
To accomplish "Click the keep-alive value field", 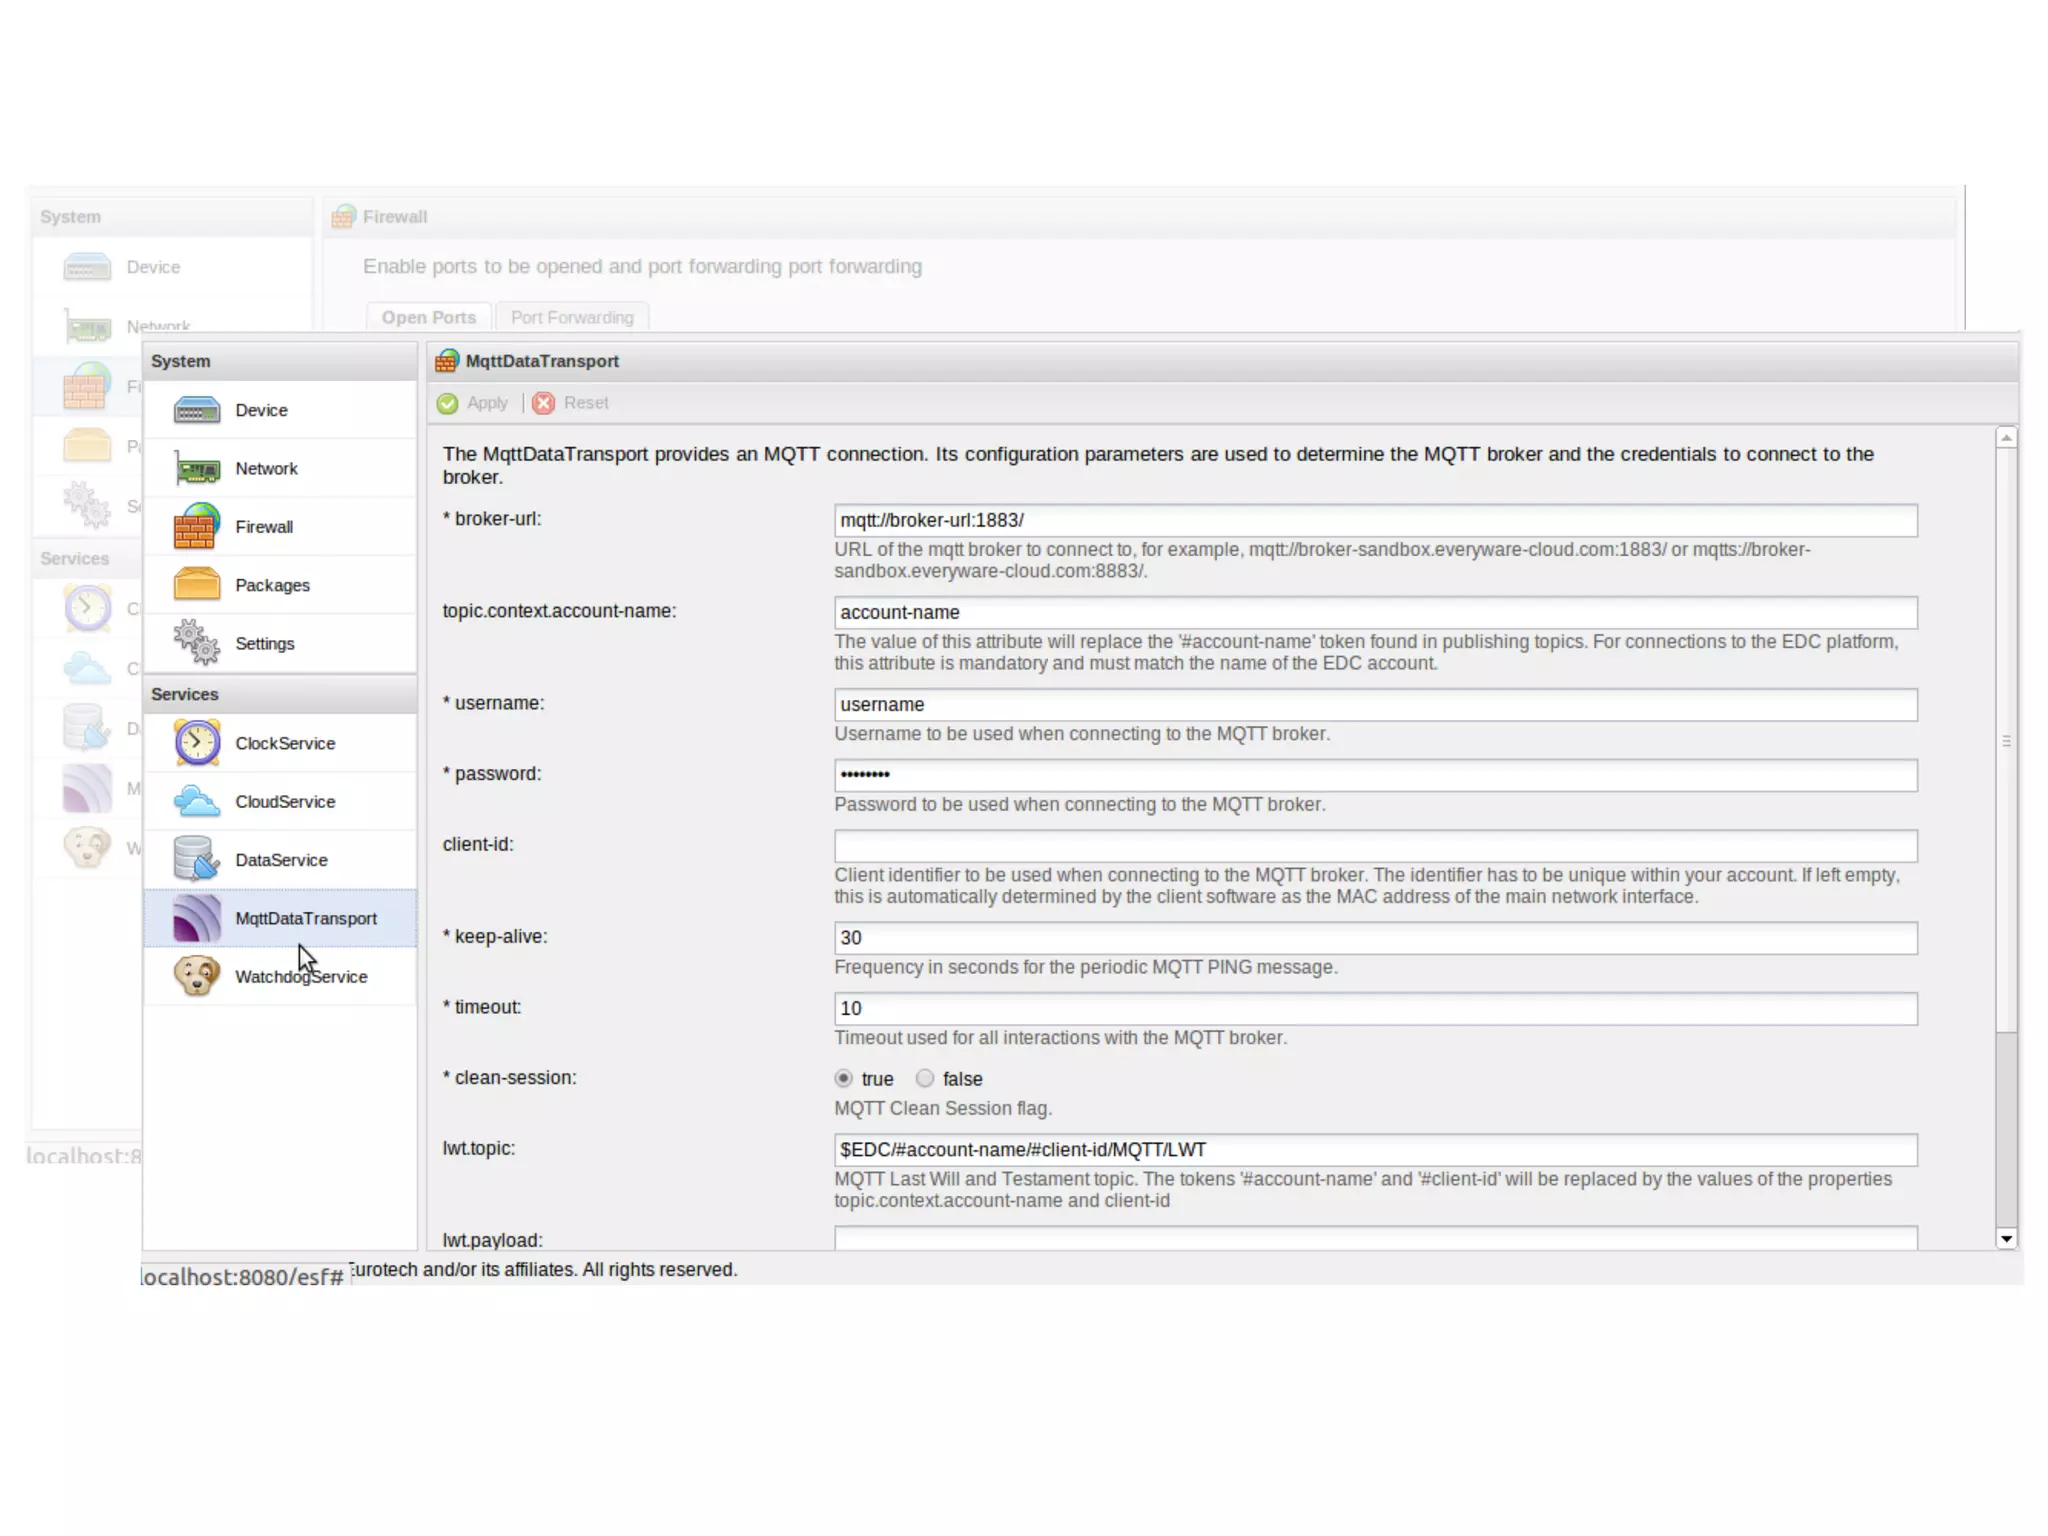I will [1375, 938].
